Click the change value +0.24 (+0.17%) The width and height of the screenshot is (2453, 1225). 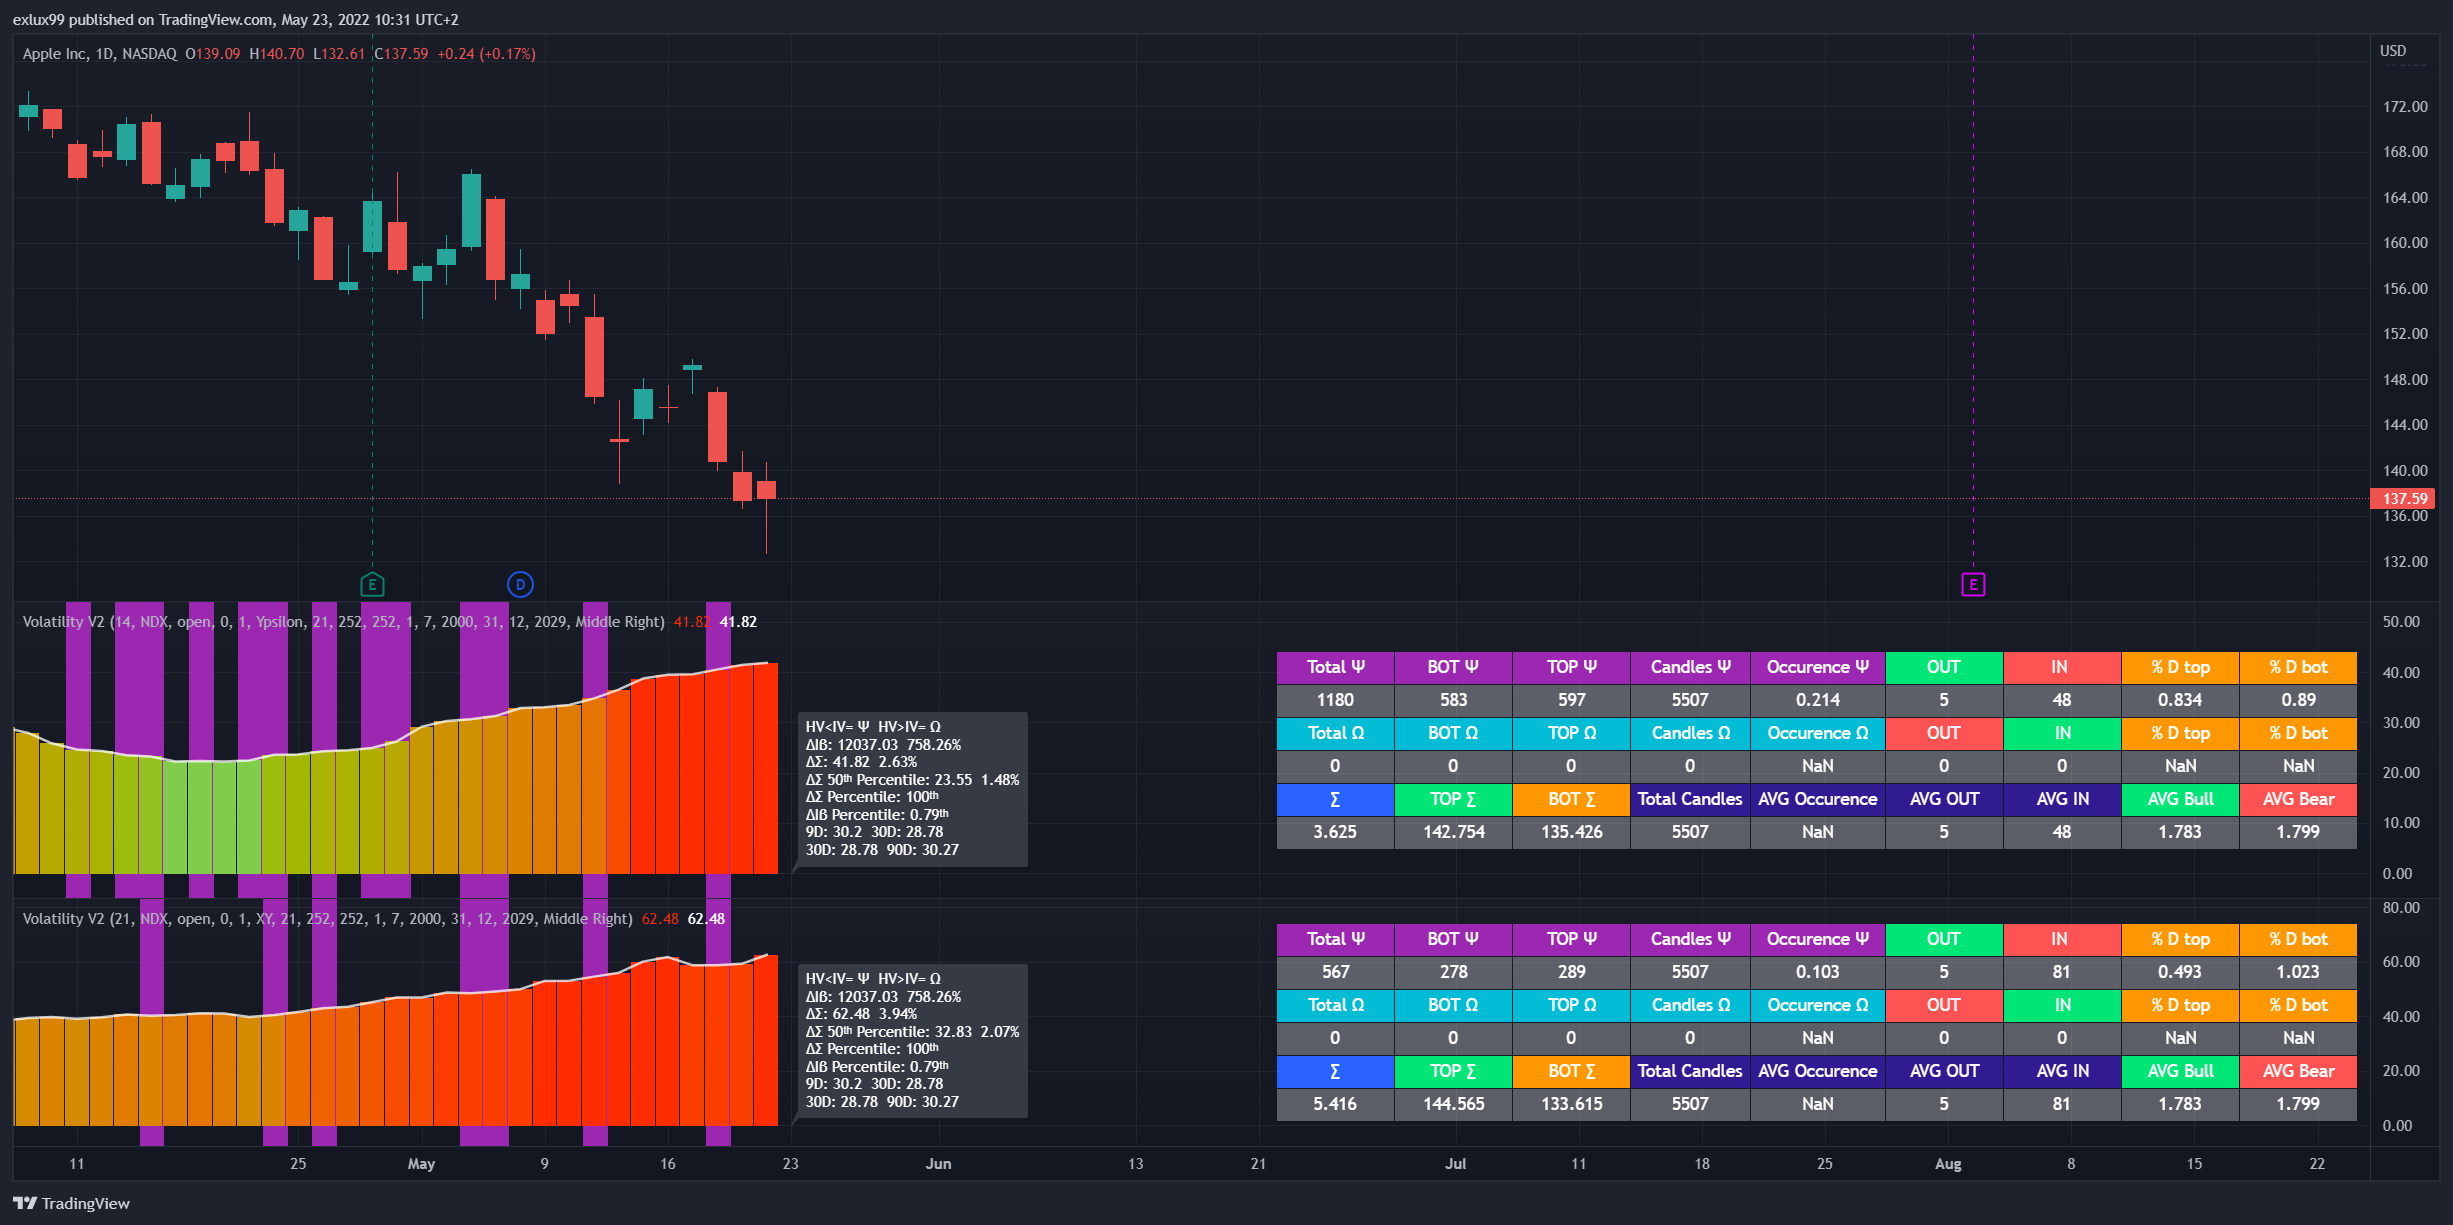(486, 54)
